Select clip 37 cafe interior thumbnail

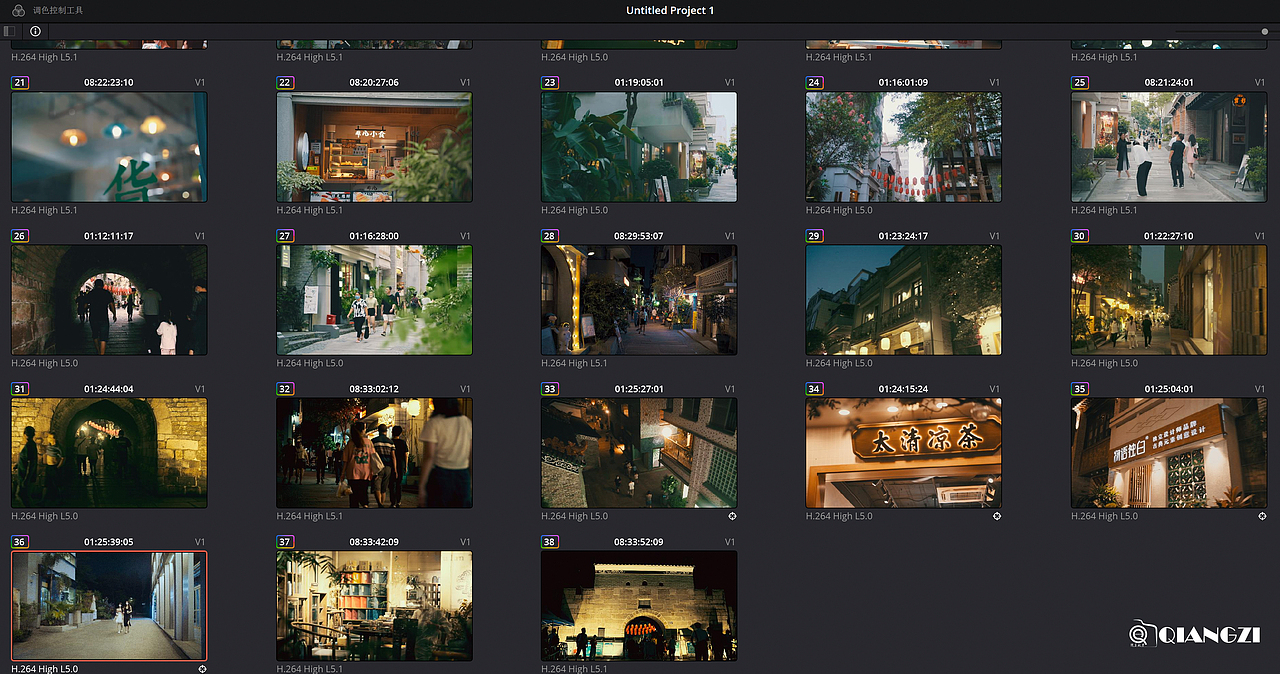[374, 606]
